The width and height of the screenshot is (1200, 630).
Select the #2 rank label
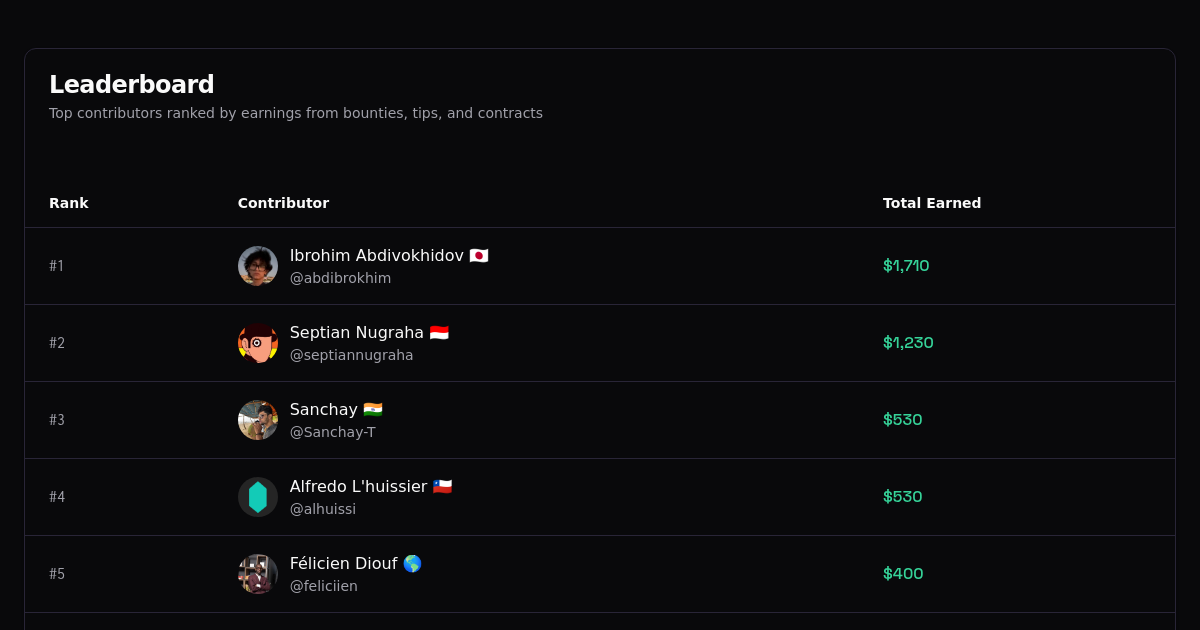(x=57, y=343)
